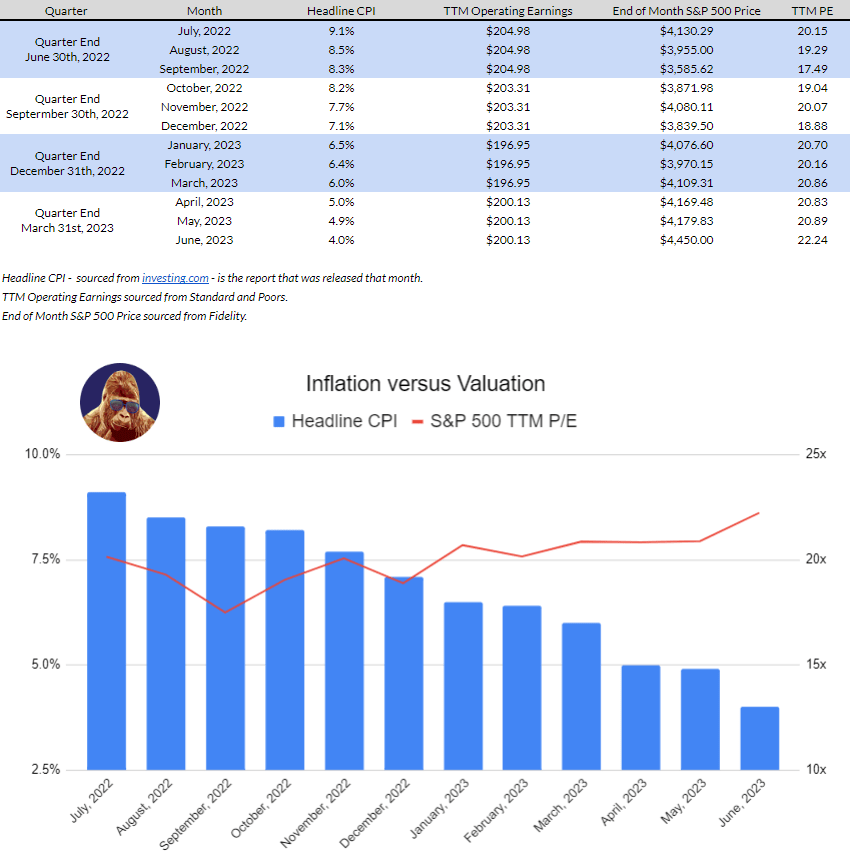Click the red S&P 500 TTM P/E legend marker
This screenshot has width=850, height=868.
(x=417, y=421)
